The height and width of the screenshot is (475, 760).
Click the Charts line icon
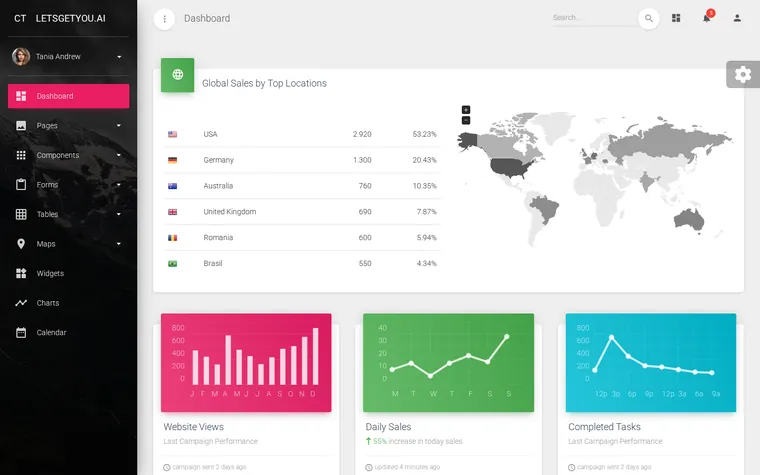pyautogui.click(x=21, y=303)
